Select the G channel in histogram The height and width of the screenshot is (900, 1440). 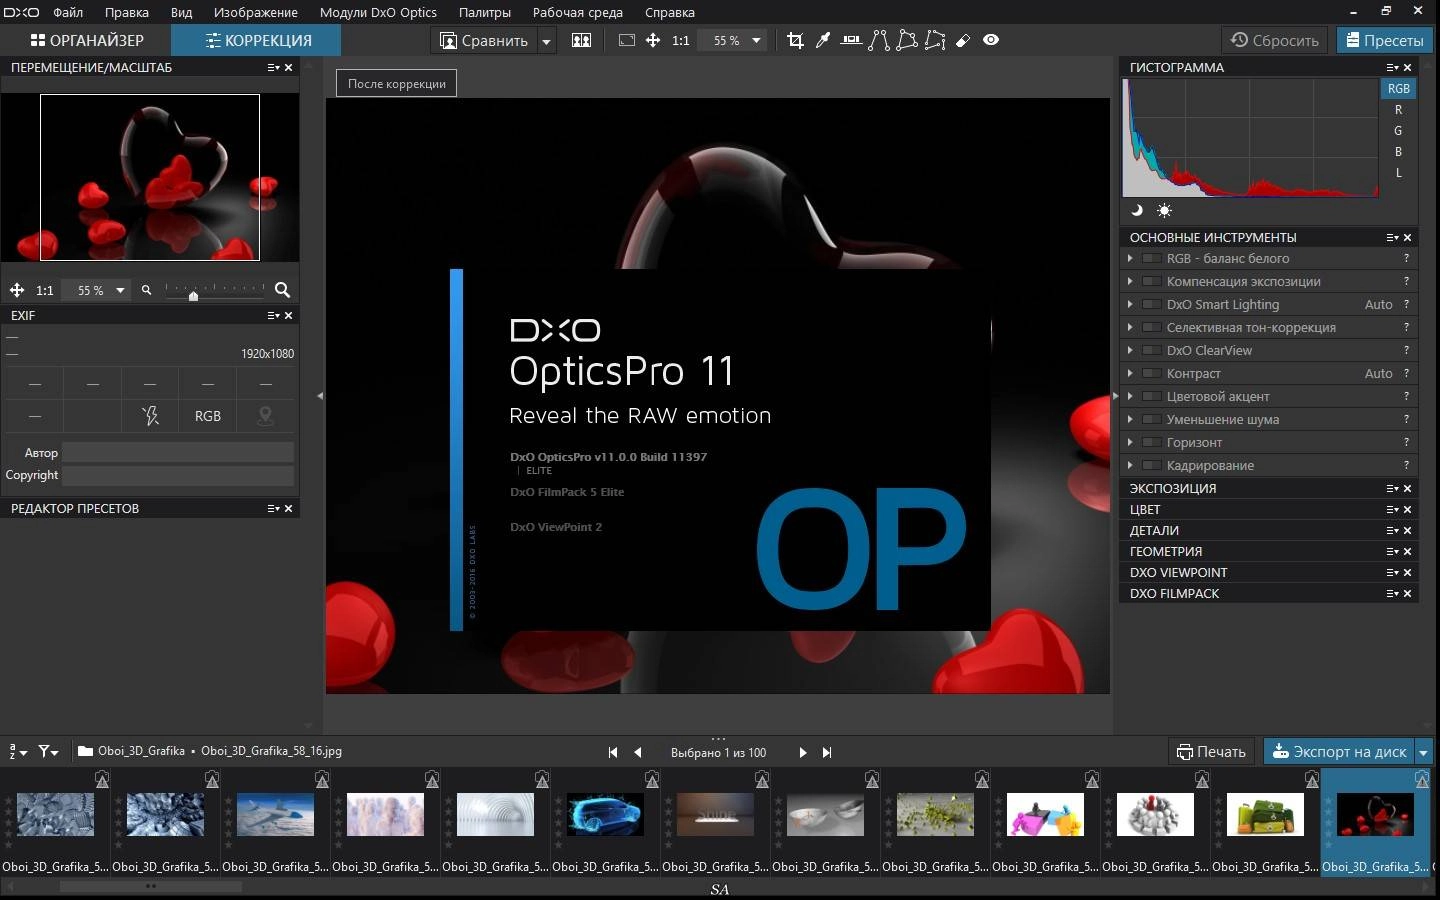coord(1398,130)
